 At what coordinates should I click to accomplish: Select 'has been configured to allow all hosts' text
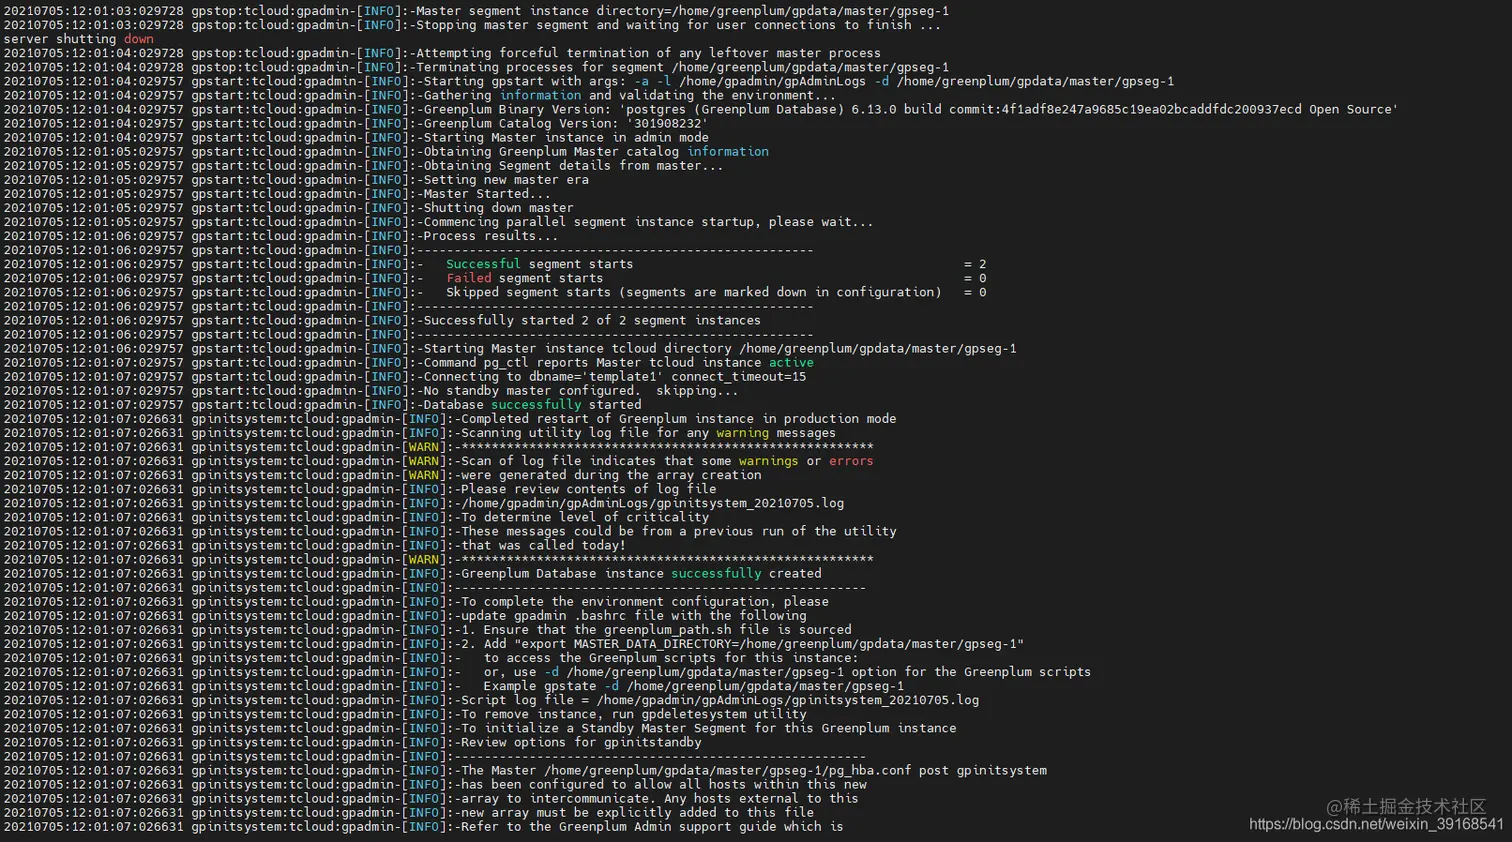point(603,784)
